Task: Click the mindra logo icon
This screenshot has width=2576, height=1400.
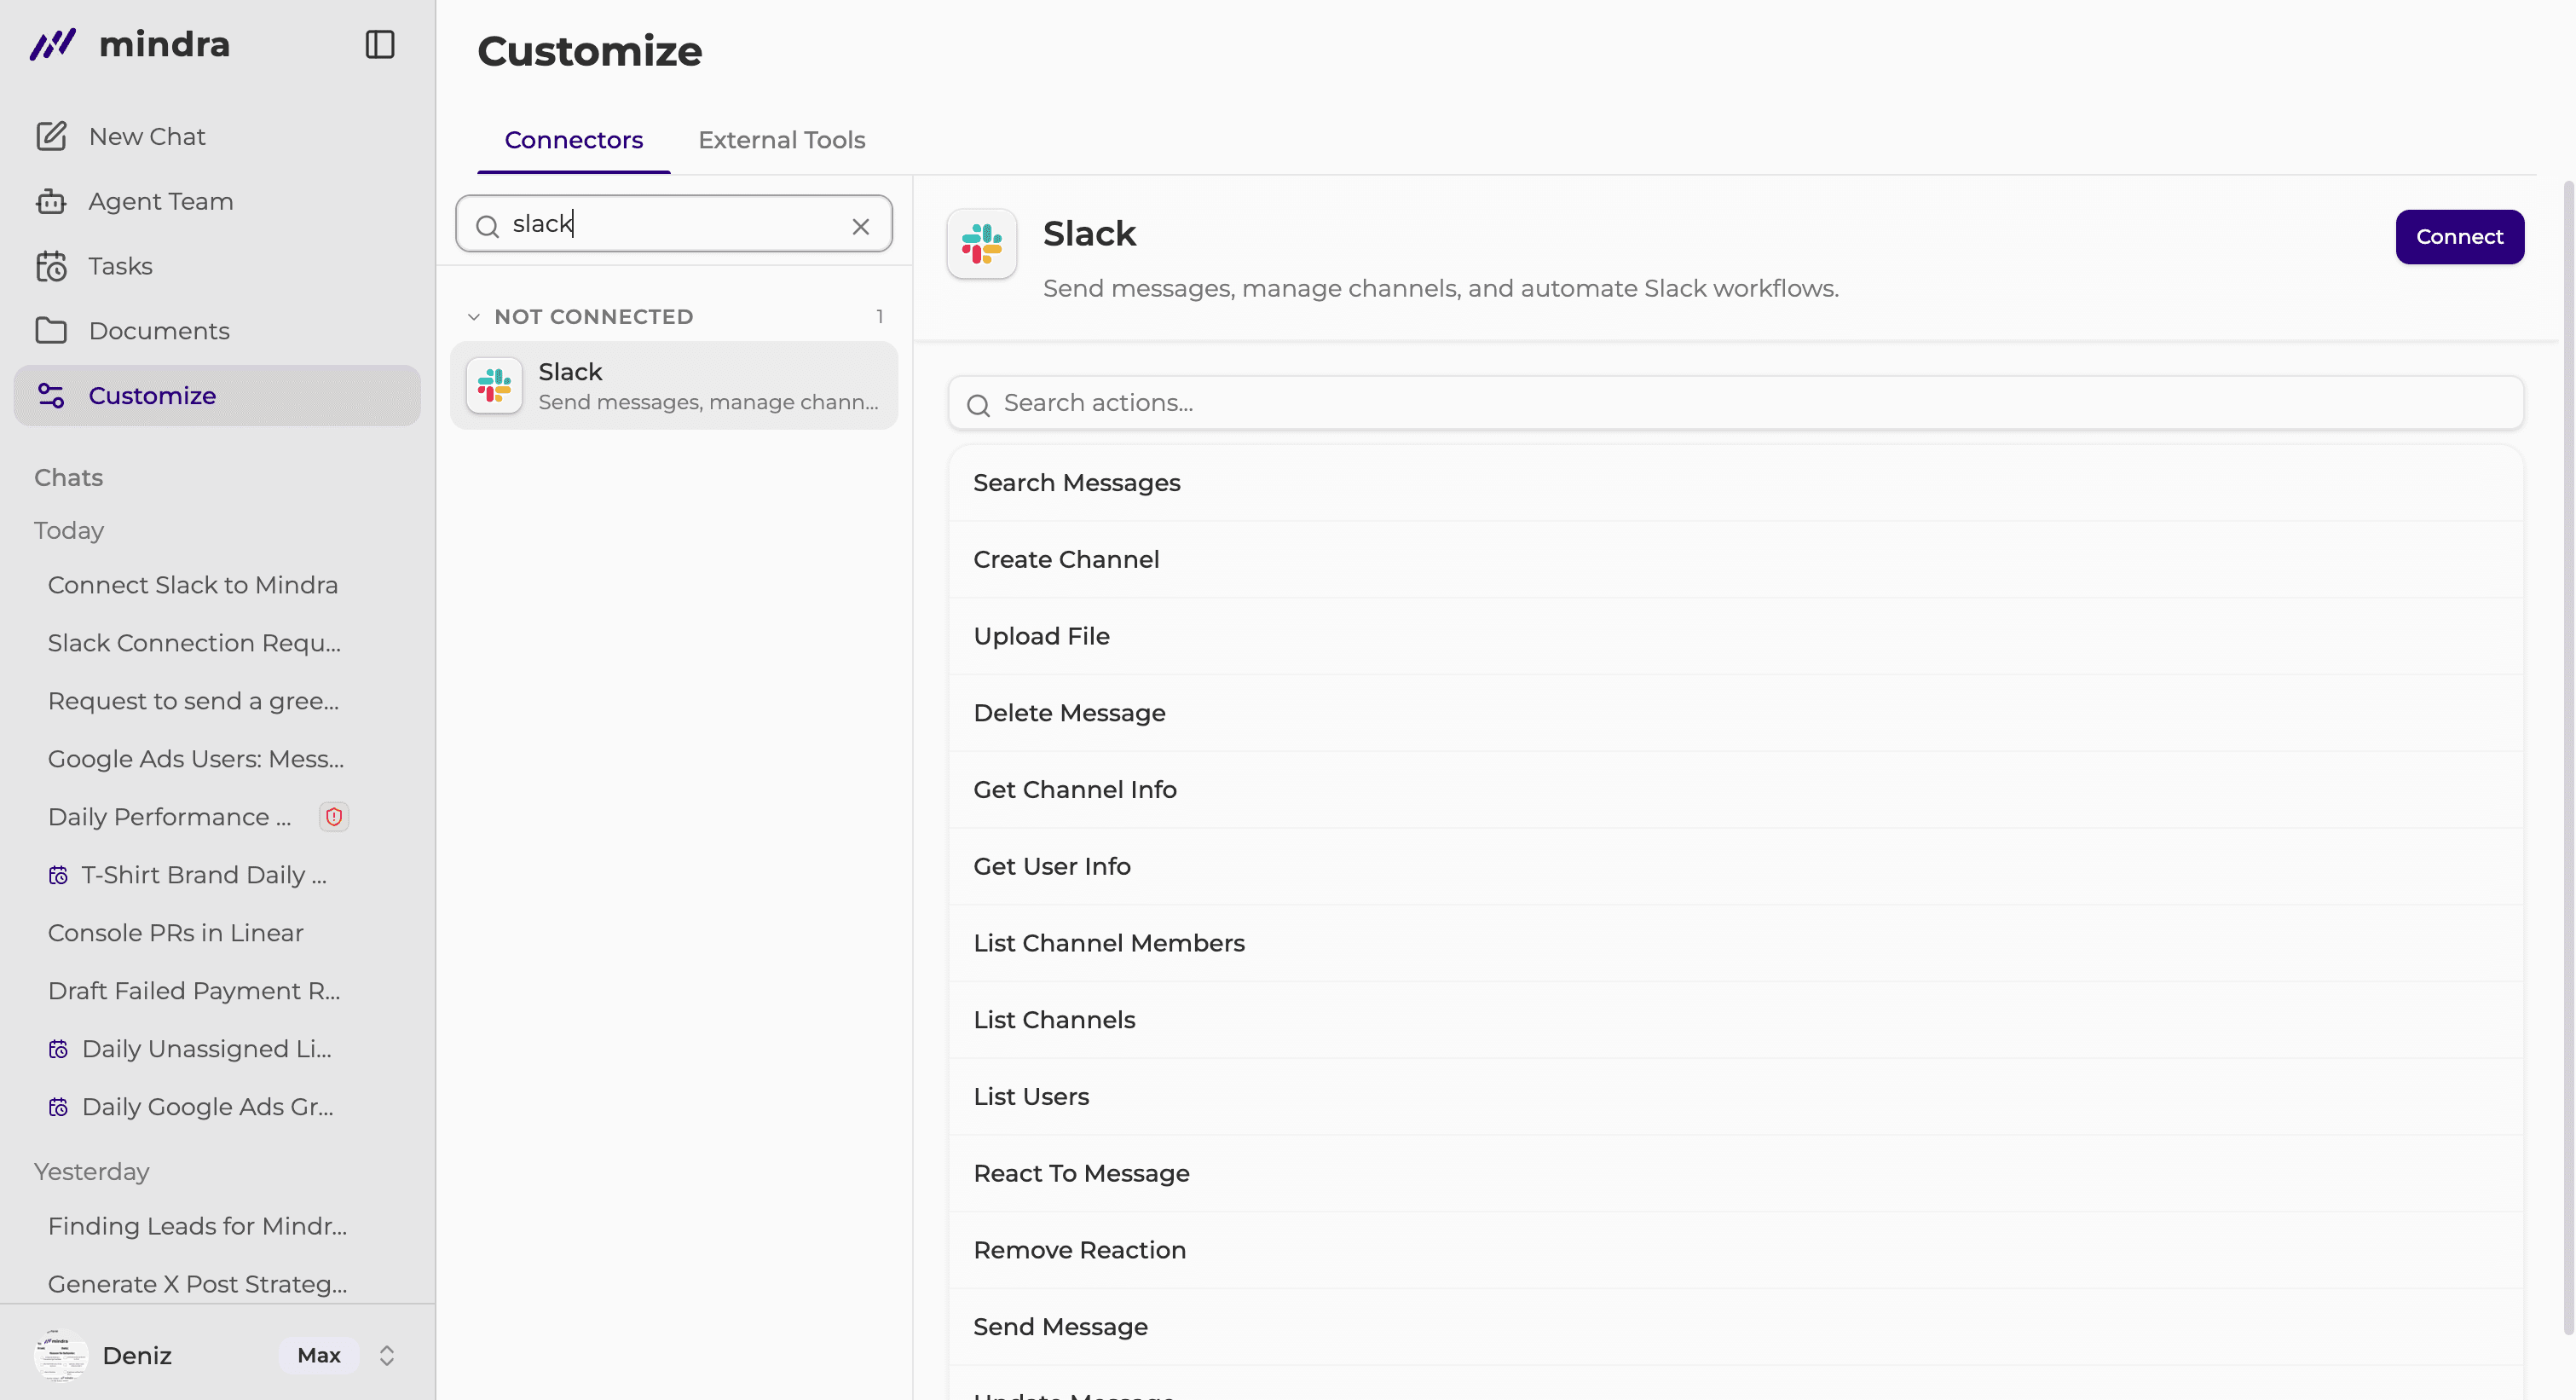Action: click(x=52, y=44)
